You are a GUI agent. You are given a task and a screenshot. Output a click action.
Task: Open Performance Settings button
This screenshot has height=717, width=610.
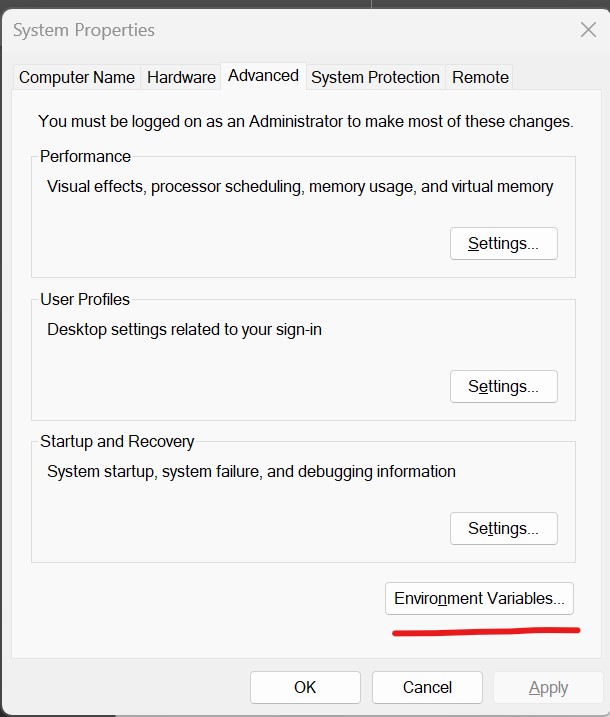[x=503, y=244]
